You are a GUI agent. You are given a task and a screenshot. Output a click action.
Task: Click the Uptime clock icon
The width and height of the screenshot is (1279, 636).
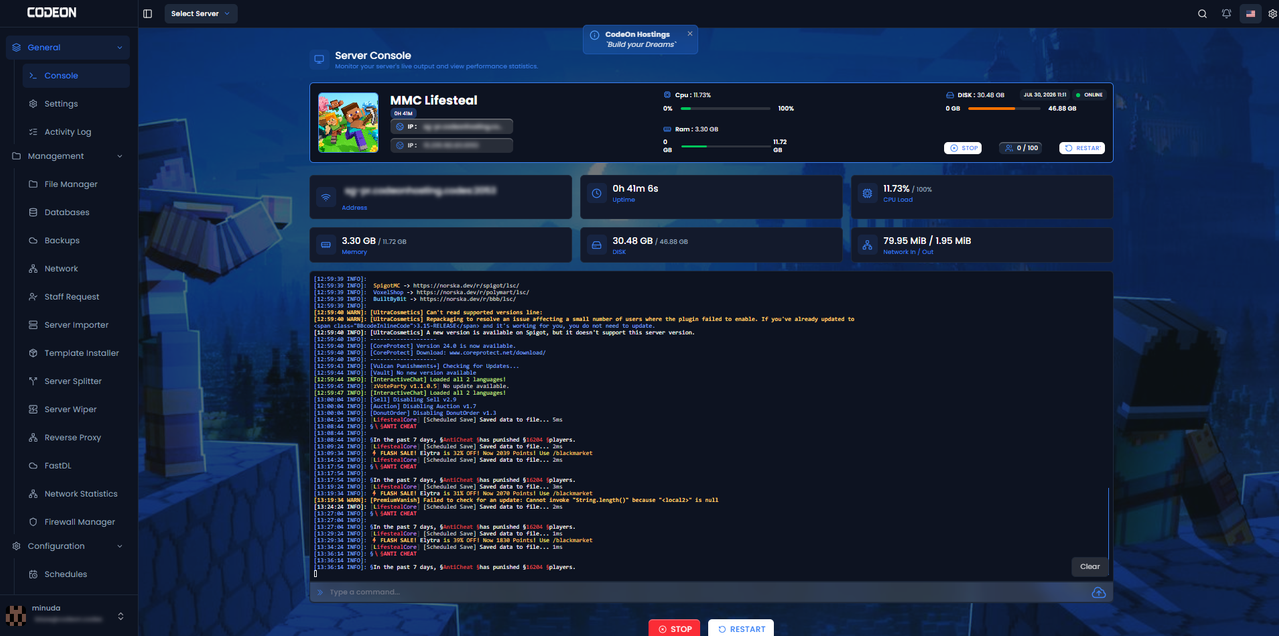point(596,194)
